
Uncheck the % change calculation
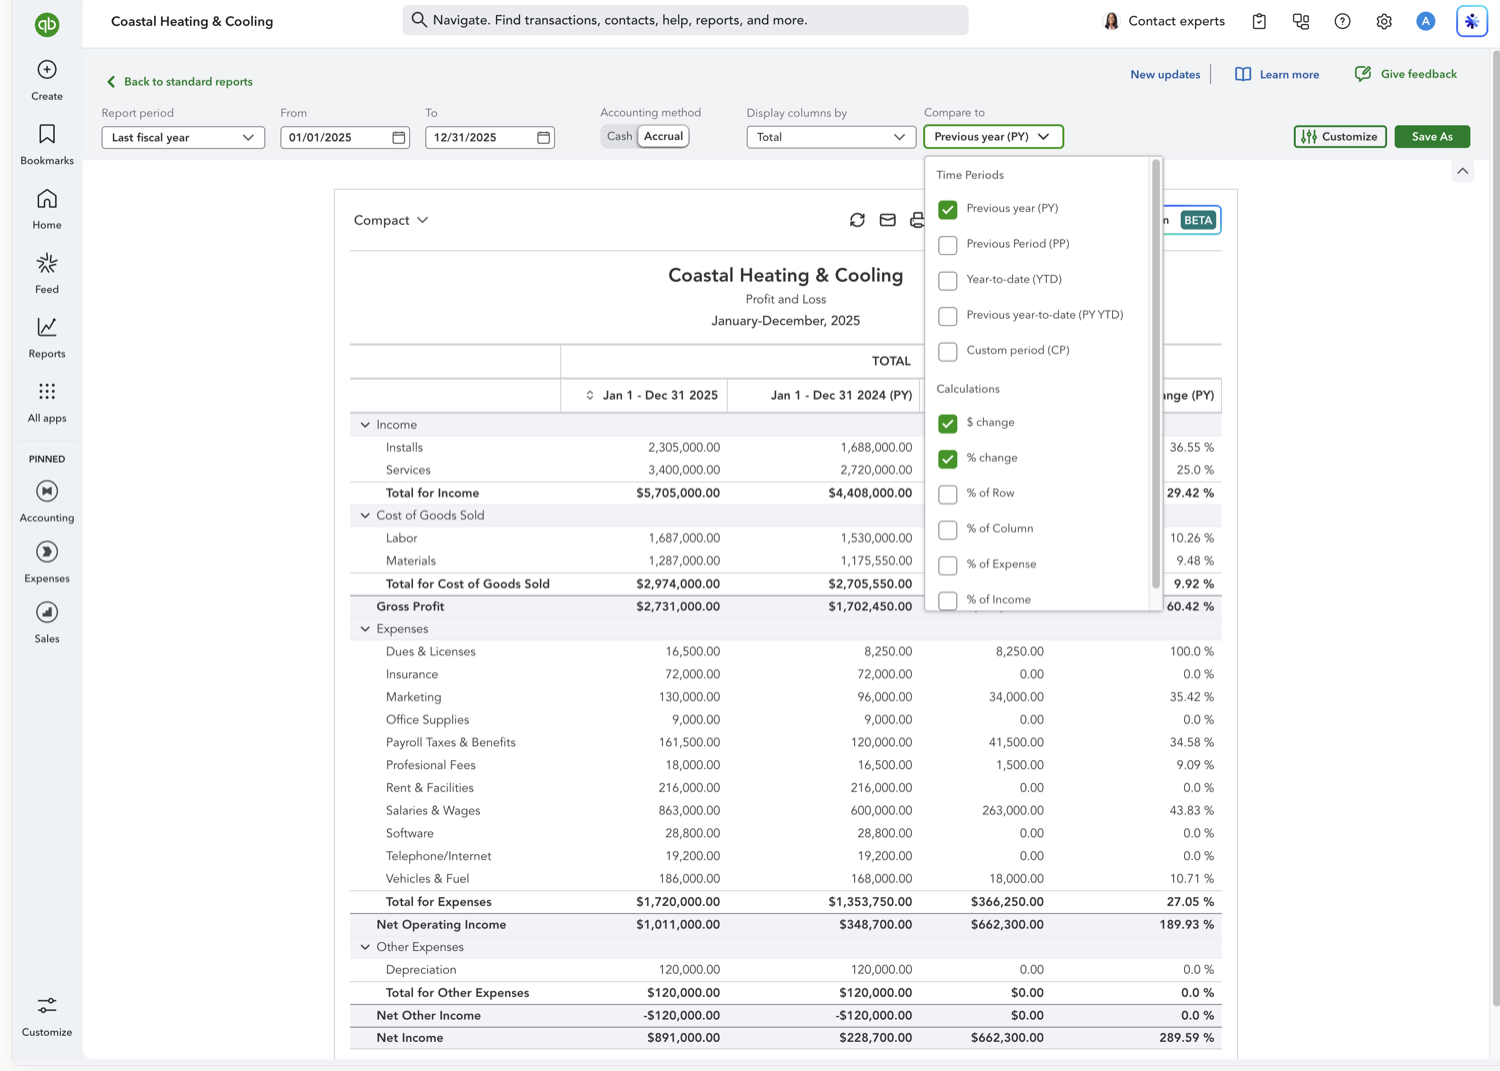click(x=948, y=459)
